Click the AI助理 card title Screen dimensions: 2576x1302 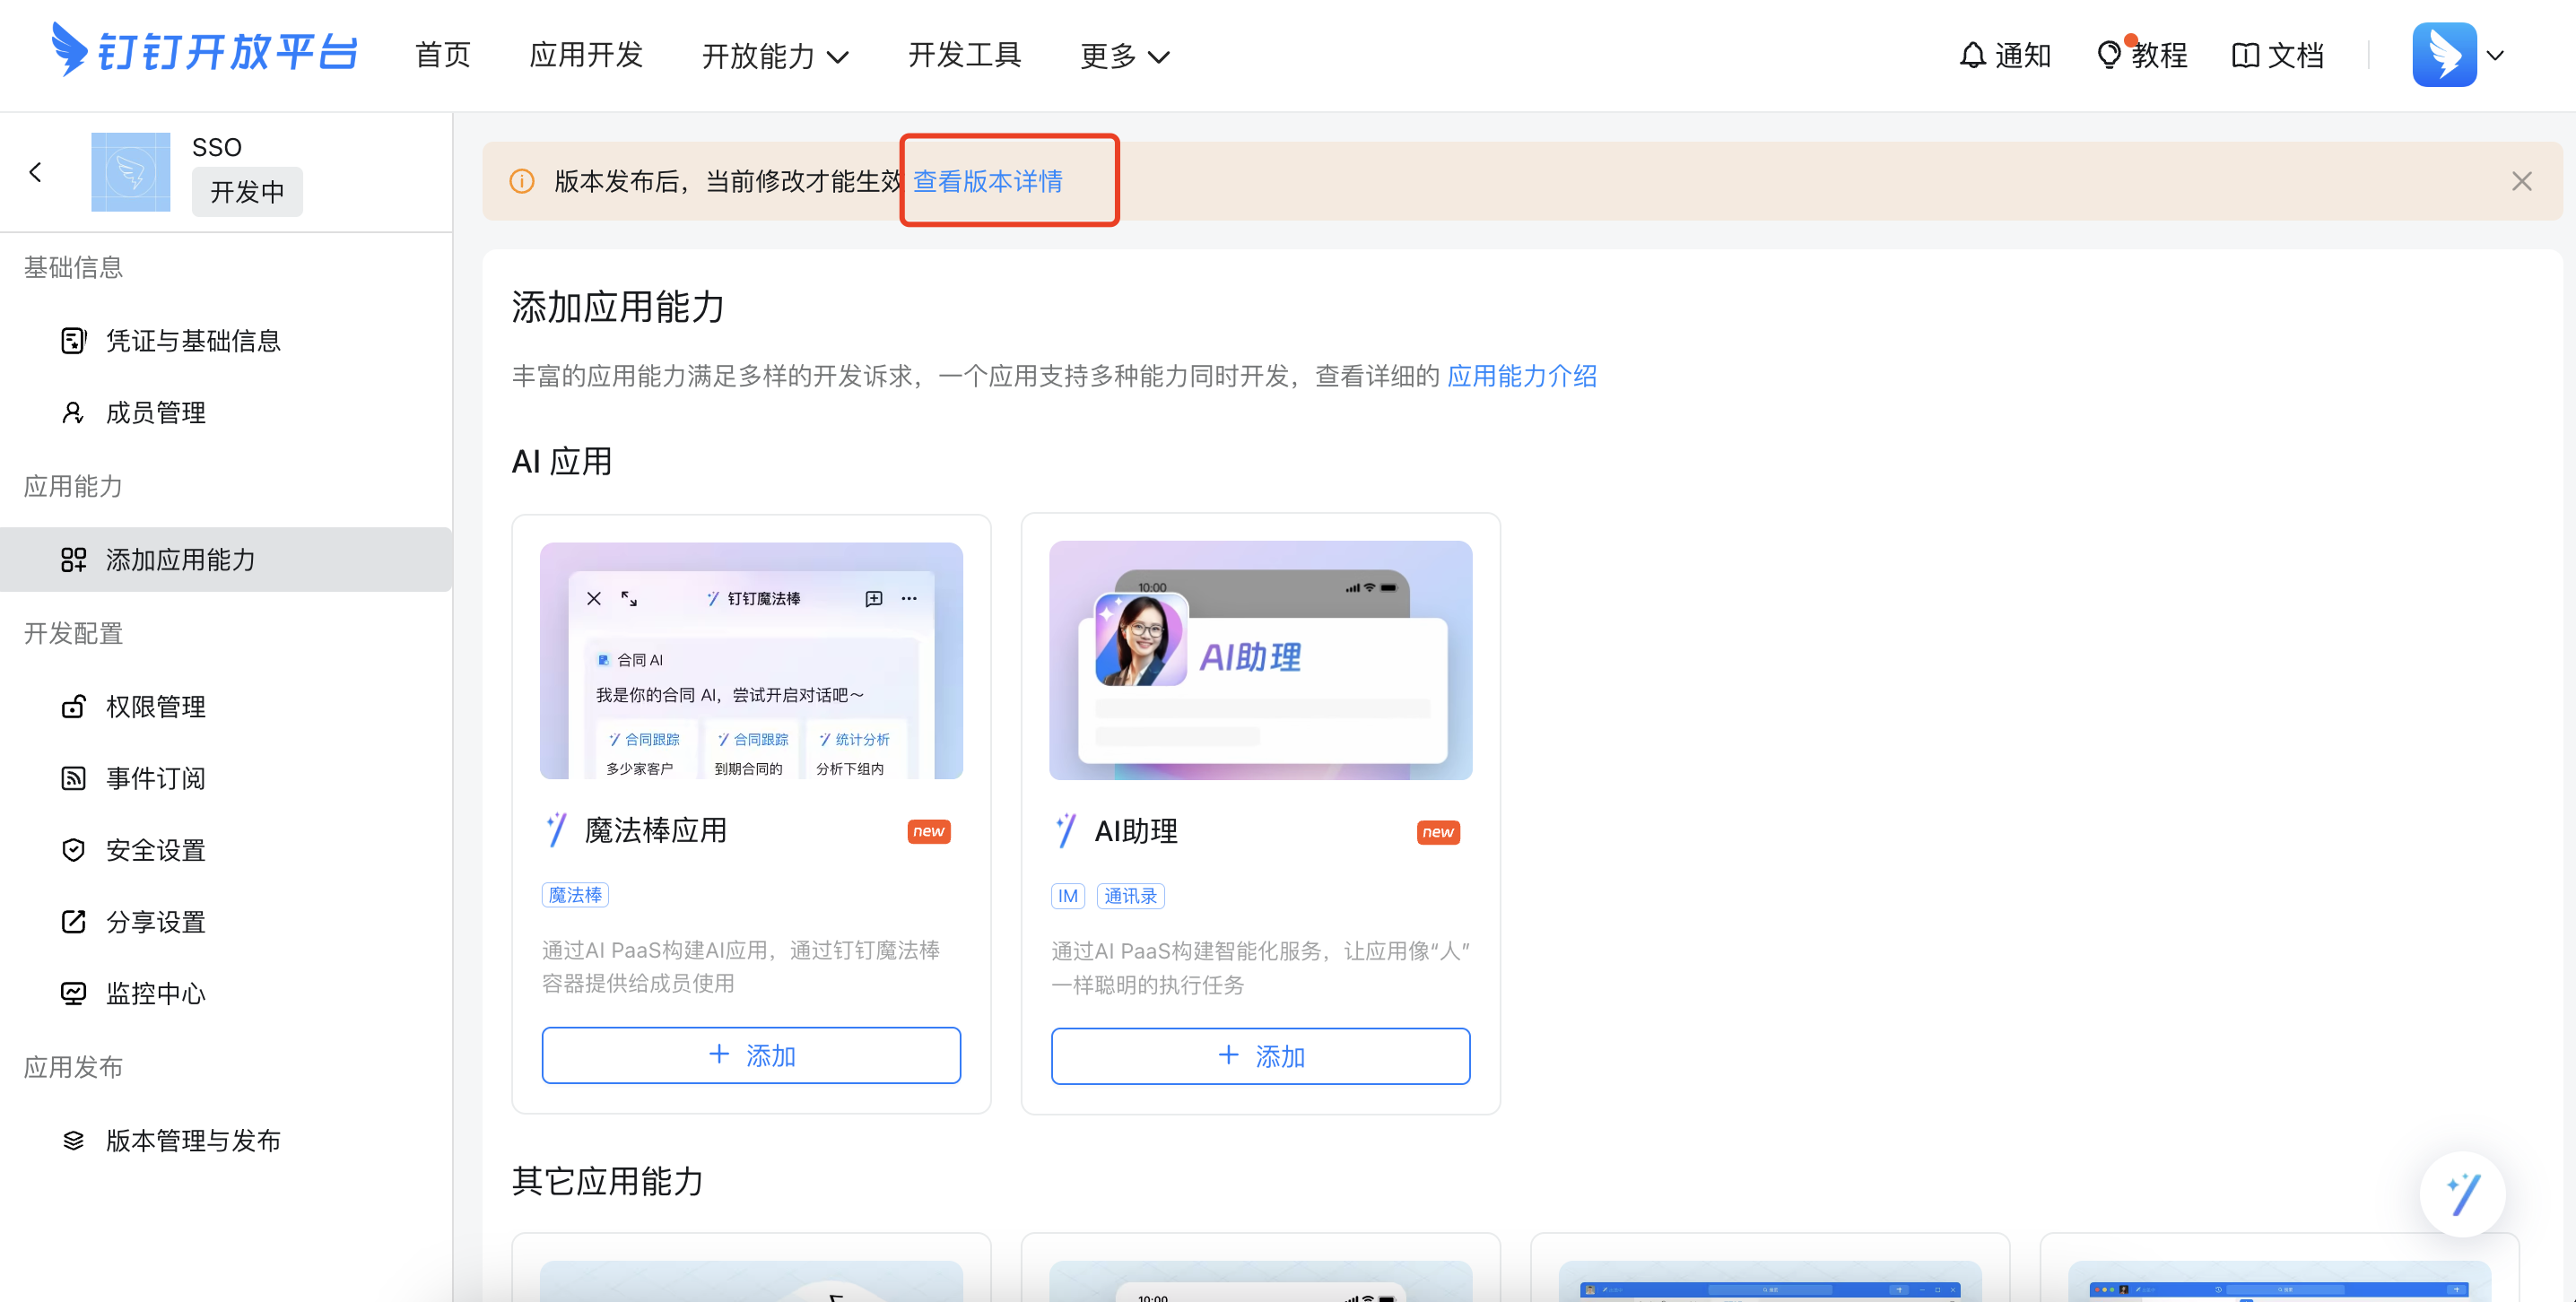1136,832
